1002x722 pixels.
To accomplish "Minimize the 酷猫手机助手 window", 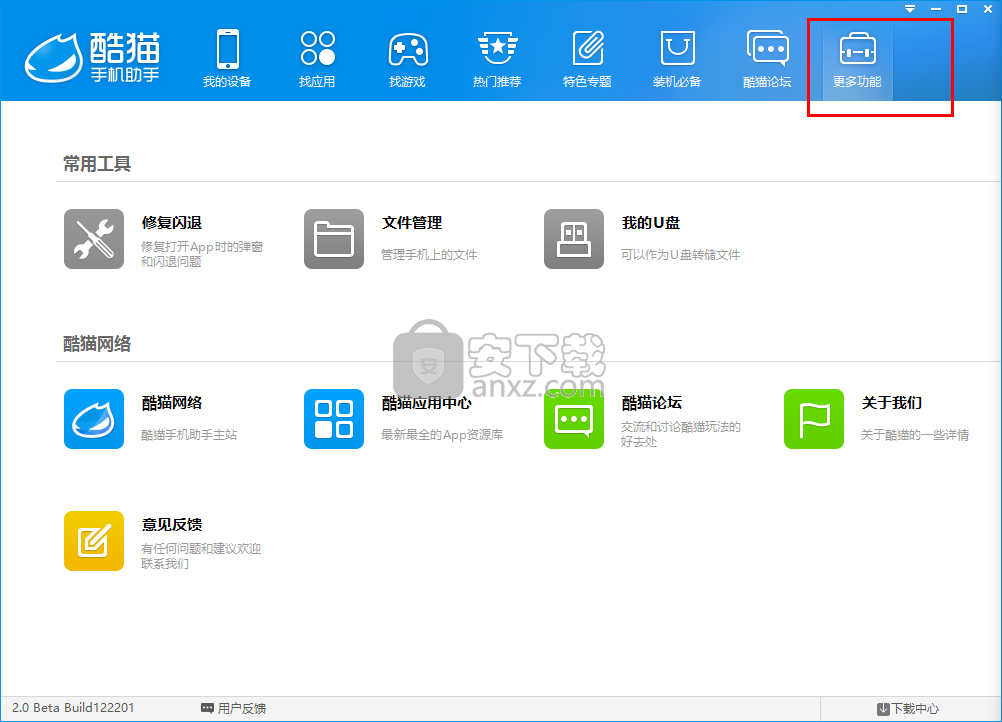I will (936, 9).
